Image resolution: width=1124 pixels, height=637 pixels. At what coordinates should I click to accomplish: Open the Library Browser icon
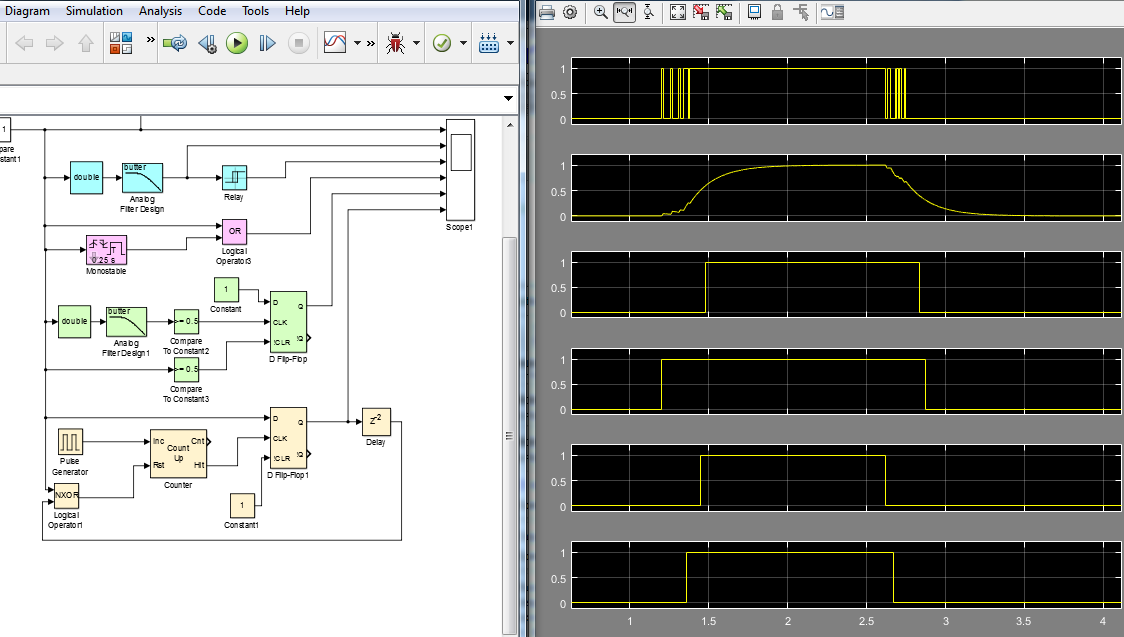(120, 43)
